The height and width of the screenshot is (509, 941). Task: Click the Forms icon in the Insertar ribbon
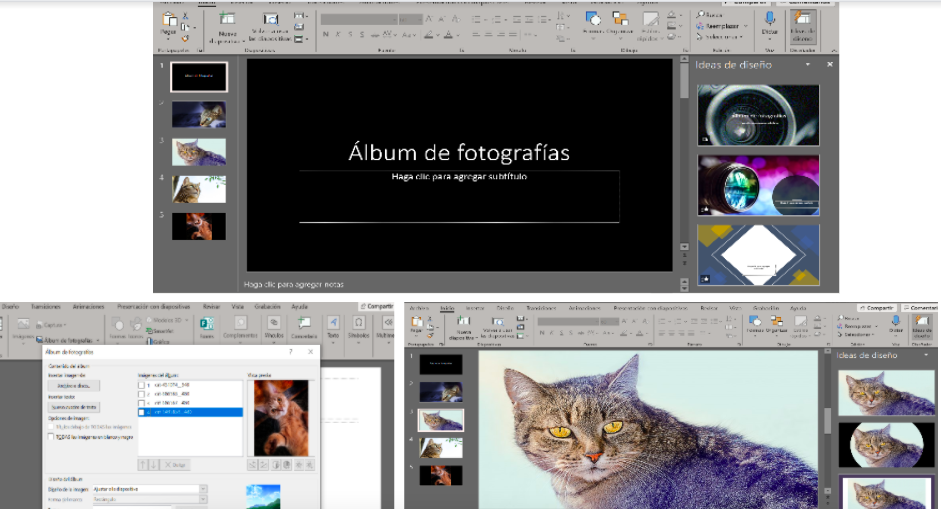(207, 324)
